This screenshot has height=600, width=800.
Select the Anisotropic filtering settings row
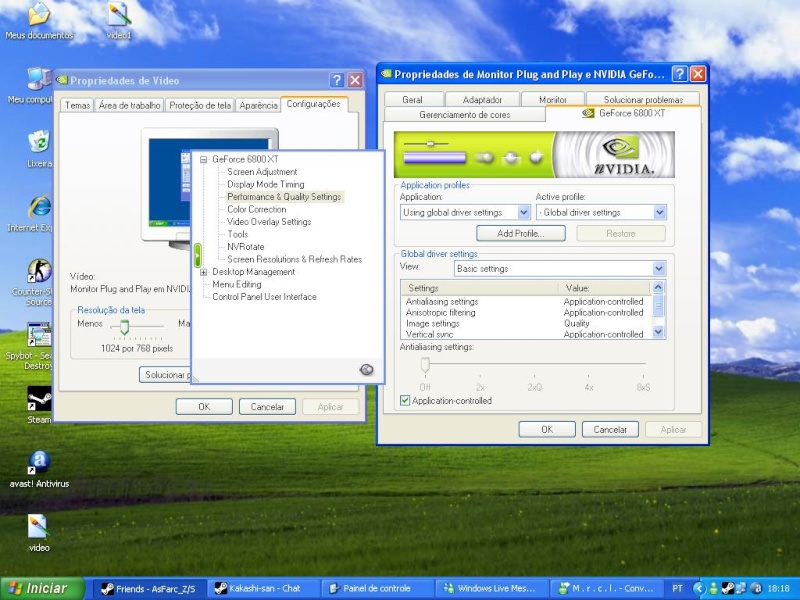coord(526,312)
